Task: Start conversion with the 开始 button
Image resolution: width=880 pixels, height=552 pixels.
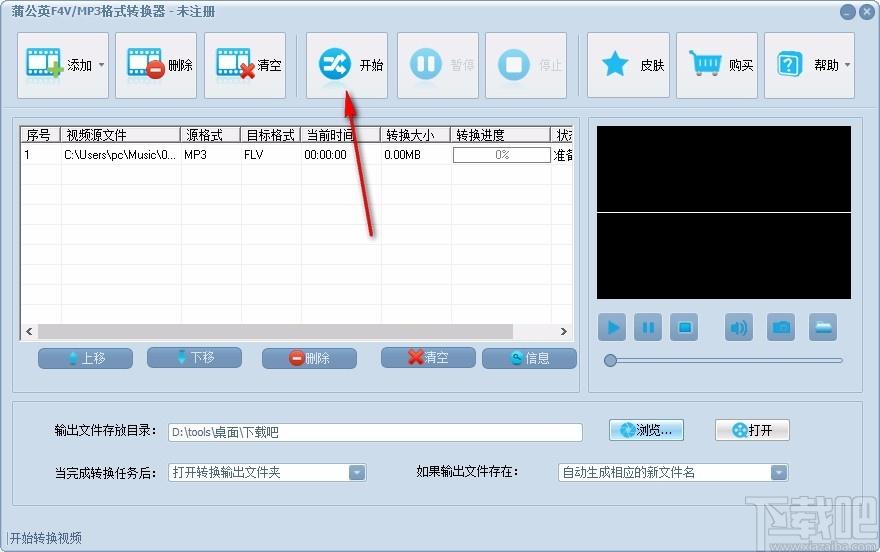Action: 347,66
